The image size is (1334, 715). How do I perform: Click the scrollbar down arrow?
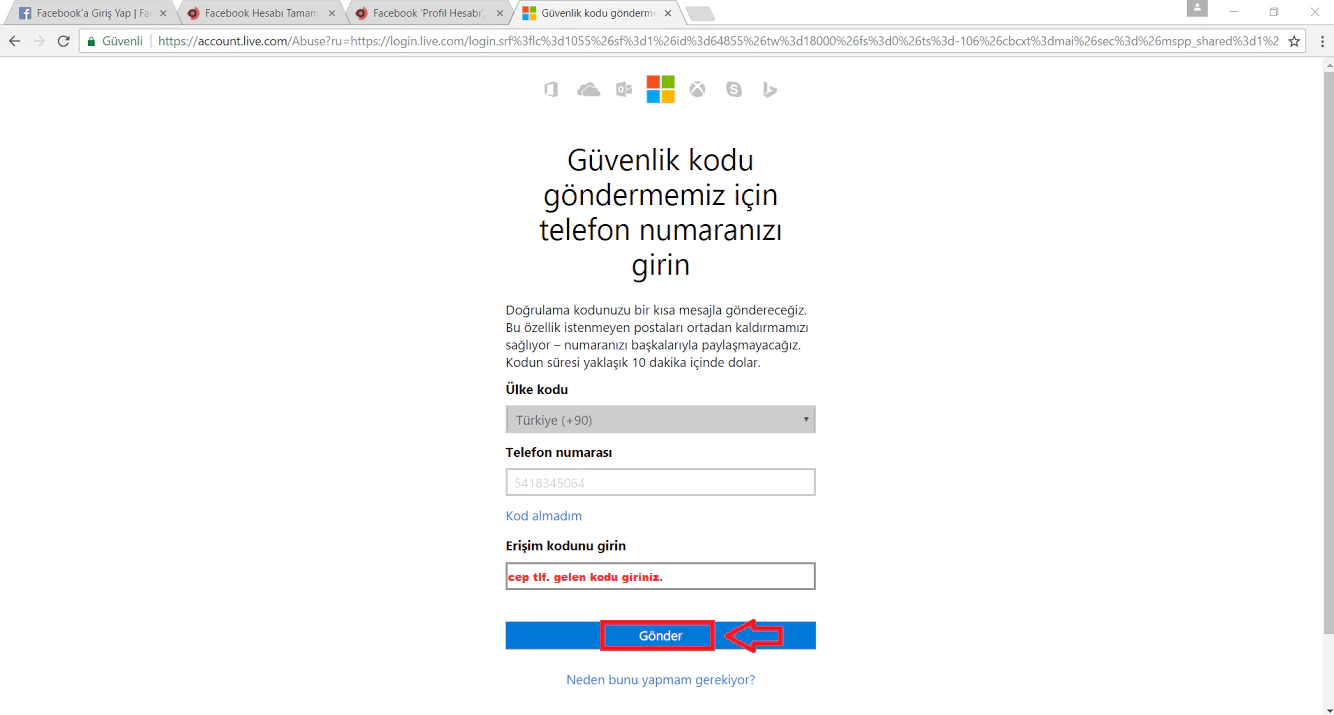[x=1327, y=707]
